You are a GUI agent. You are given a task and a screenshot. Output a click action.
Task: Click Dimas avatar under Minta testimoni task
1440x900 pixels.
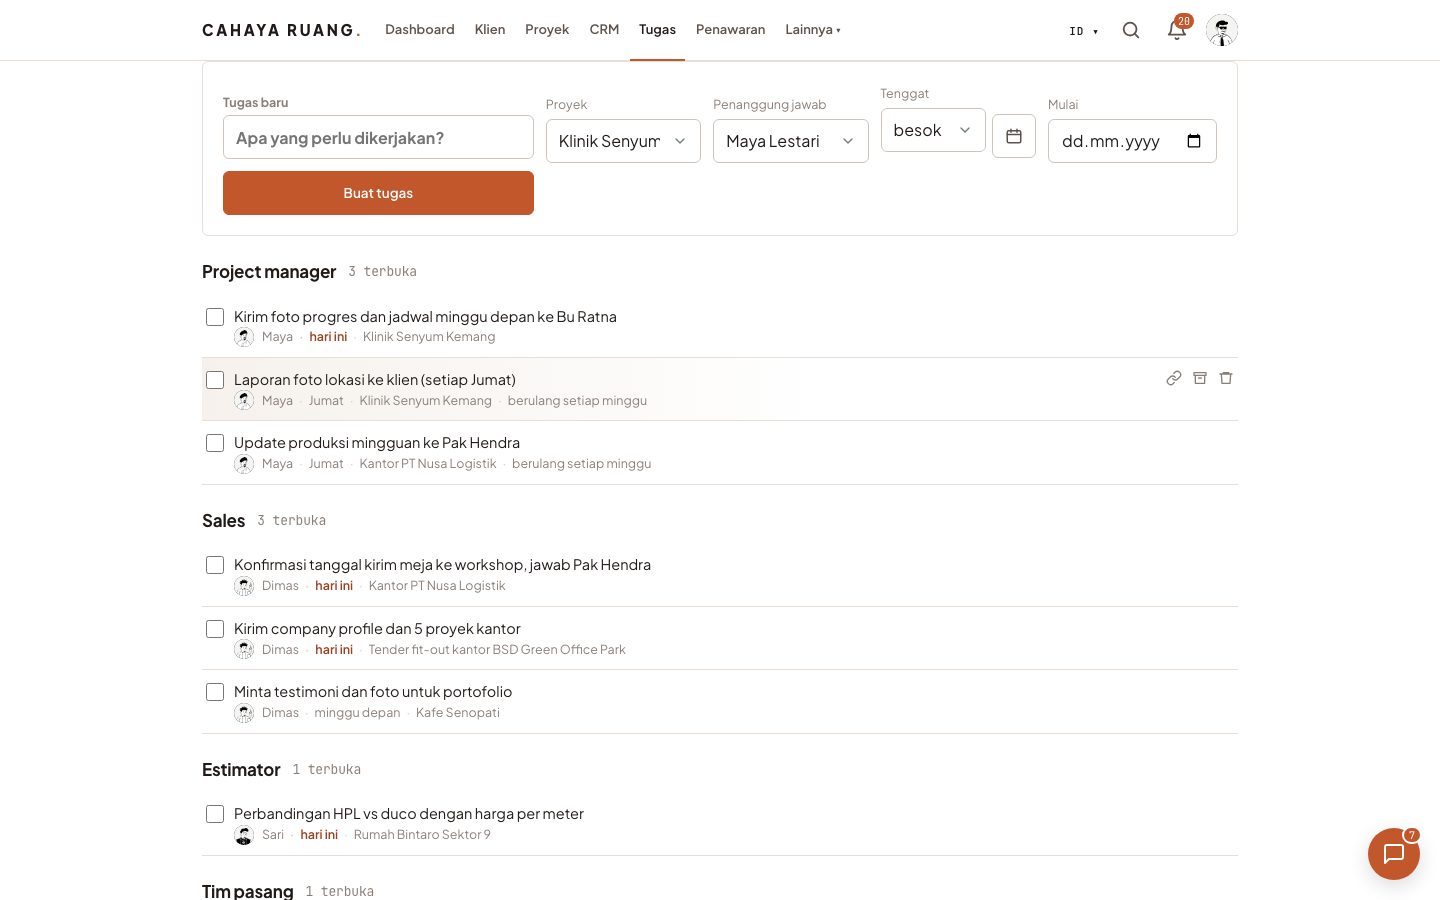coord(244,713)
